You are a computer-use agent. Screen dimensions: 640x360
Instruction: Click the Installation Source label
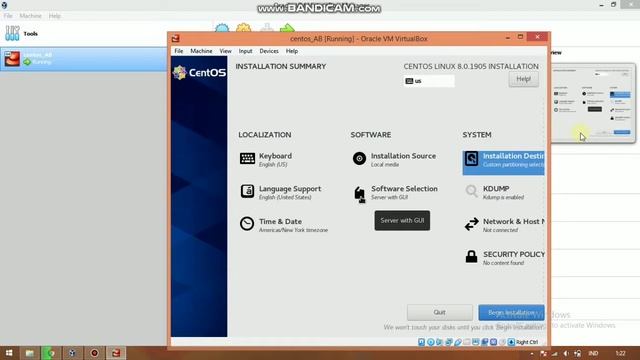[403, 156]
